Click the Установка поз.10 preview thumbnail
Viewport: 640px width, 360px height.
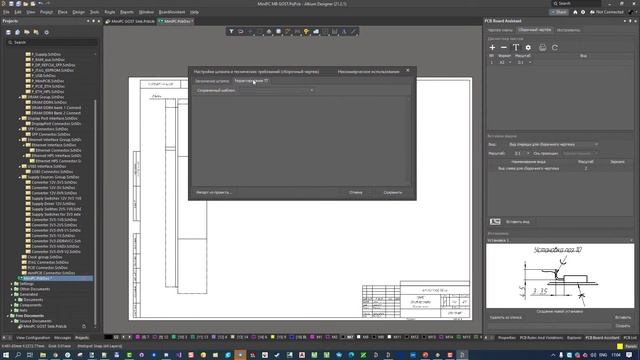[560, 276]
